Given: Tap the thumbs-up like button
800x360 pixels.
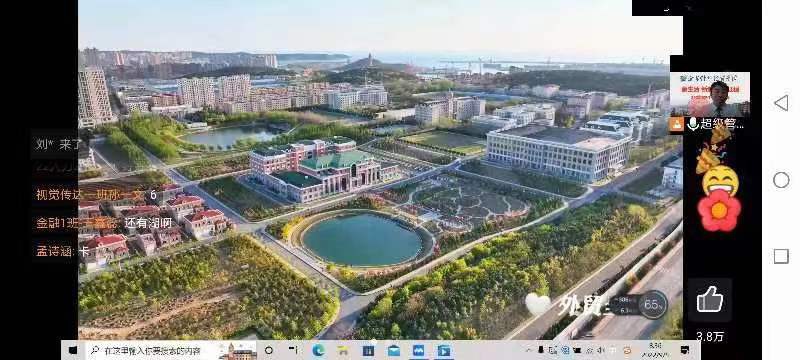Looking at the screenshot, I should click(x=710, y=299).
